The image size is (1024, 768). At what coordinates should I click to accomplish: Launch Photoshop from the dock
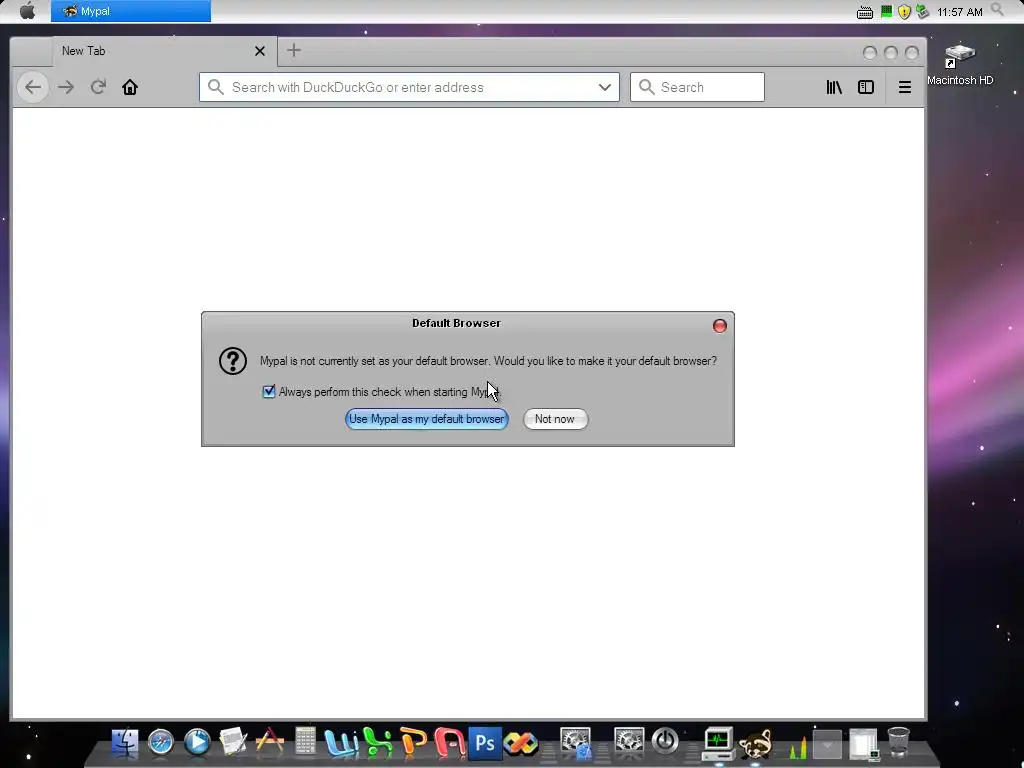click(485, 743)
